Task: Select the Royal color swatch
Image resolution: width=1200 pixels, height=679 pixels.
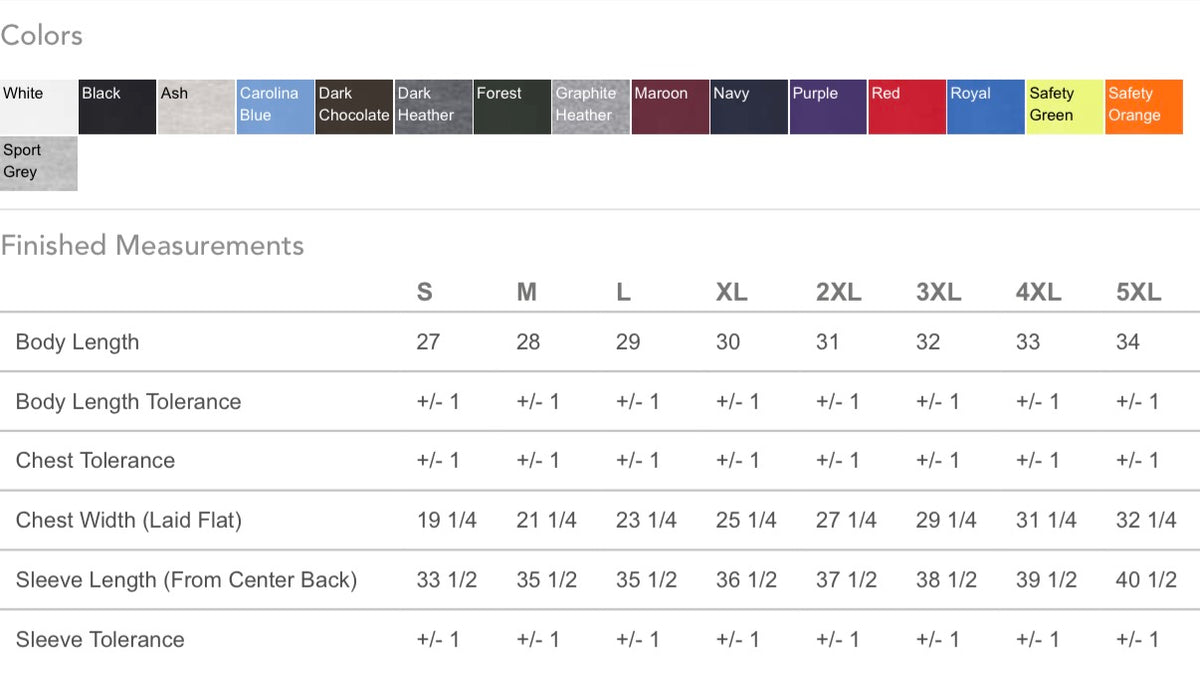Action: [986, 107]
